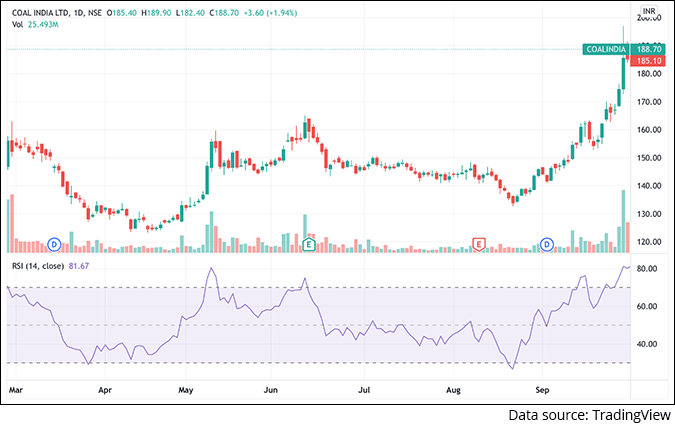Click the 150.00 price axis label
The image size is (675, 425).
(x=649, y=158)
